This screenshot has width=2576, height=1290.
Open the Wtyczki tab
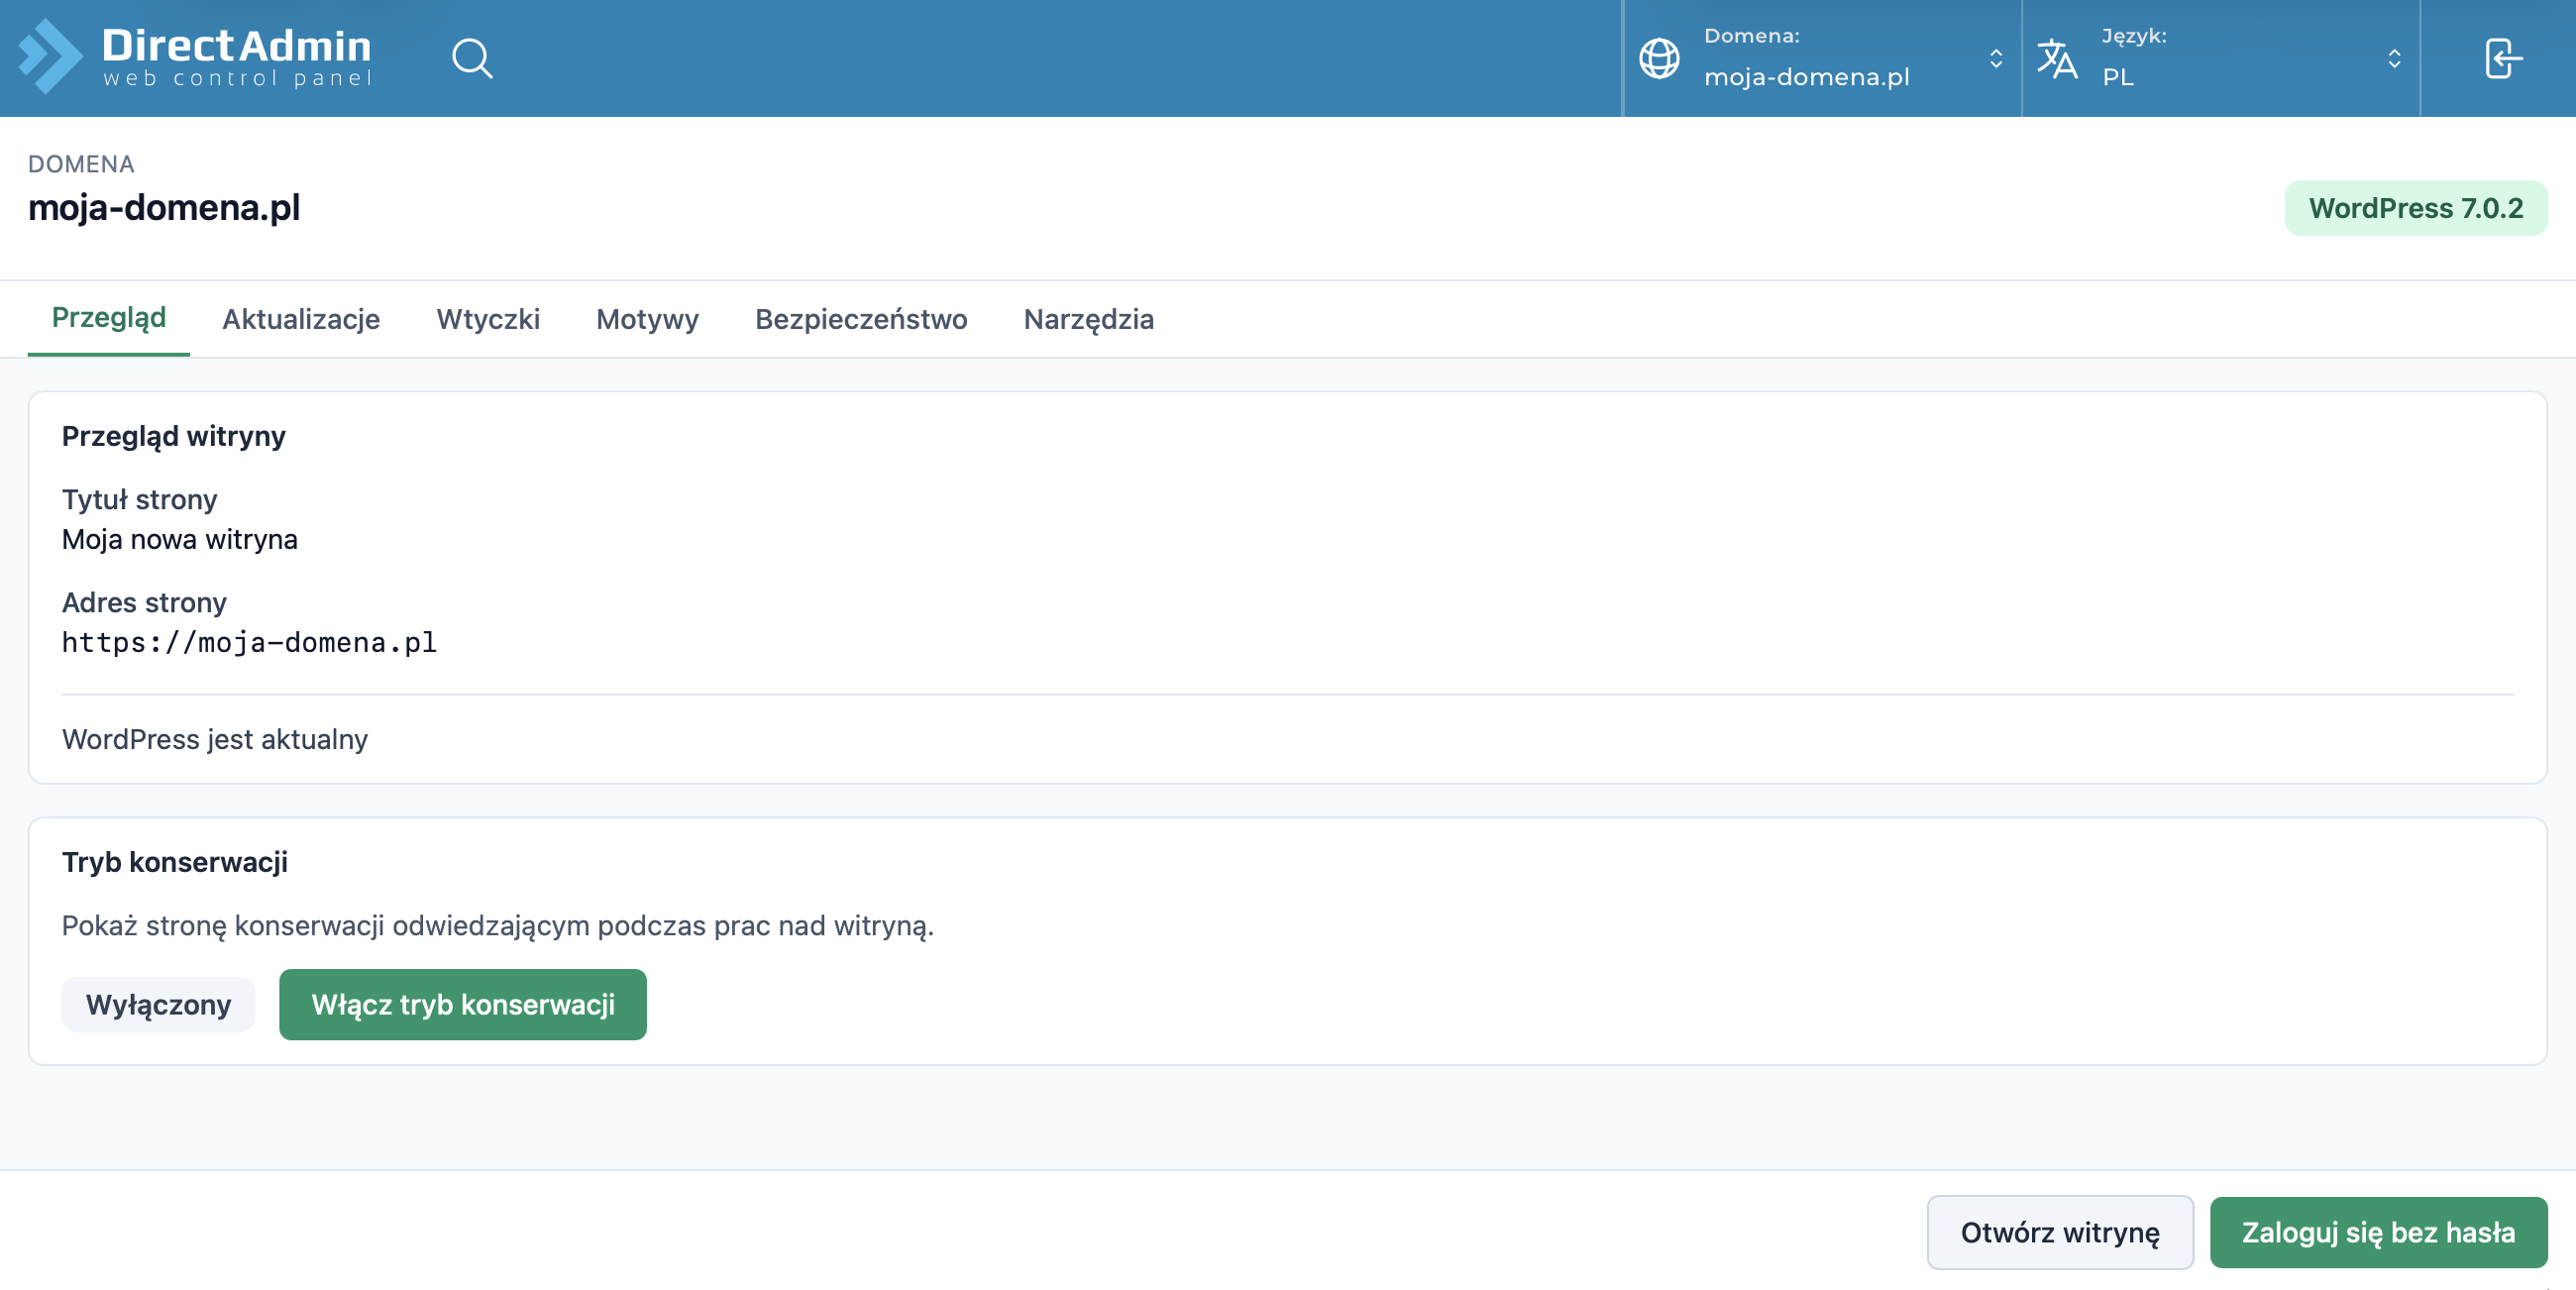(x=488, y=319)
